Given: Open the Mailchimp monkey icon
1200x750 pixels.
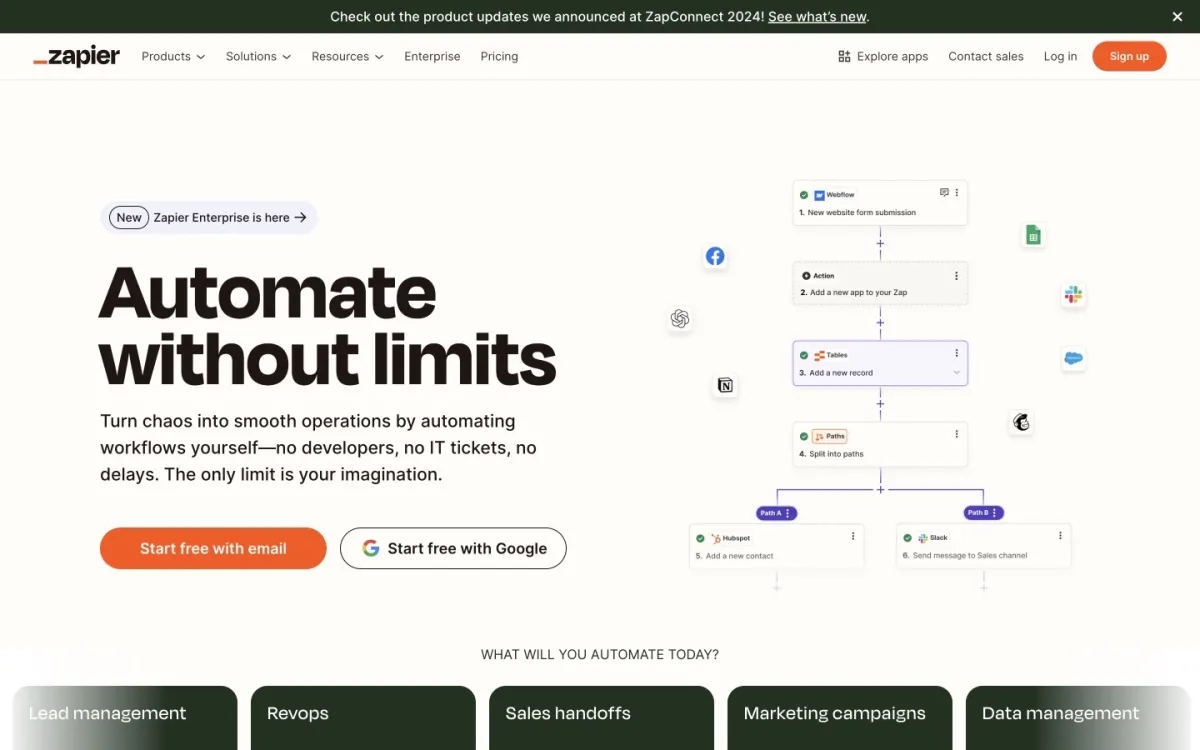Looking at the screenshot, I should click(x=1021, y=422).
